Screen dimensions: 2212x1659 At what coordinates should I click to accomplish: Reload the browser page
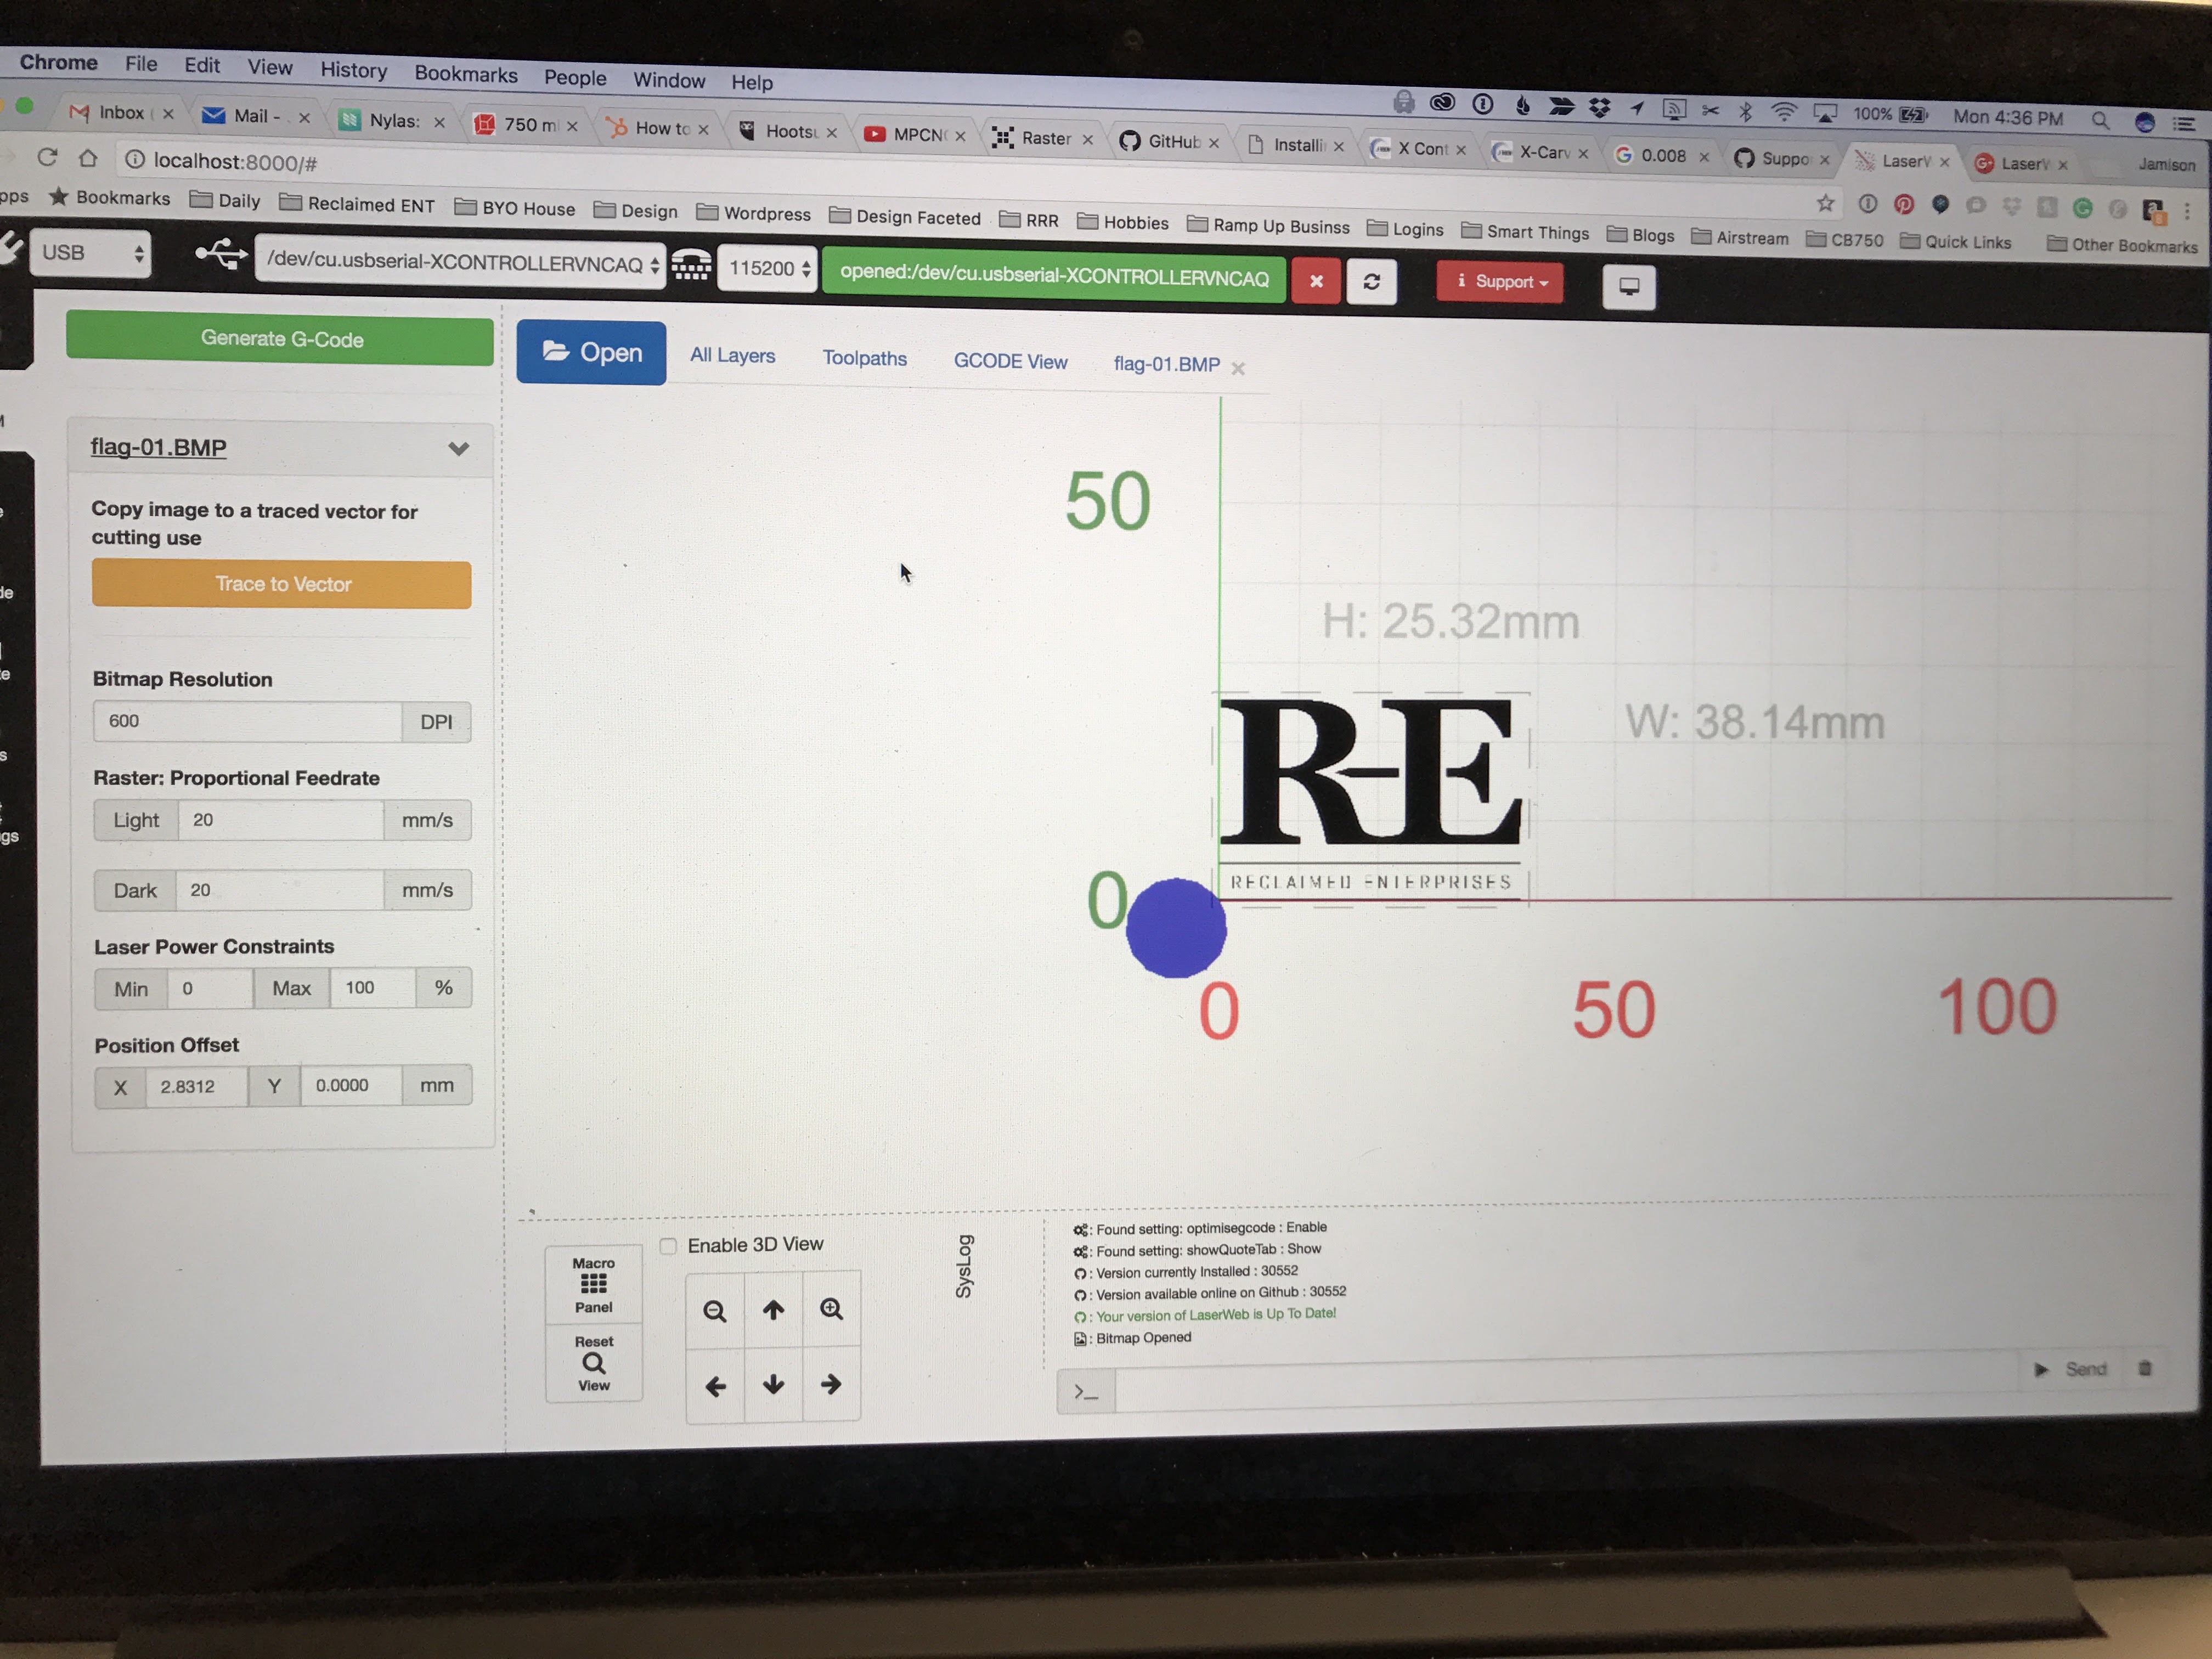click(x=47, y=158)
